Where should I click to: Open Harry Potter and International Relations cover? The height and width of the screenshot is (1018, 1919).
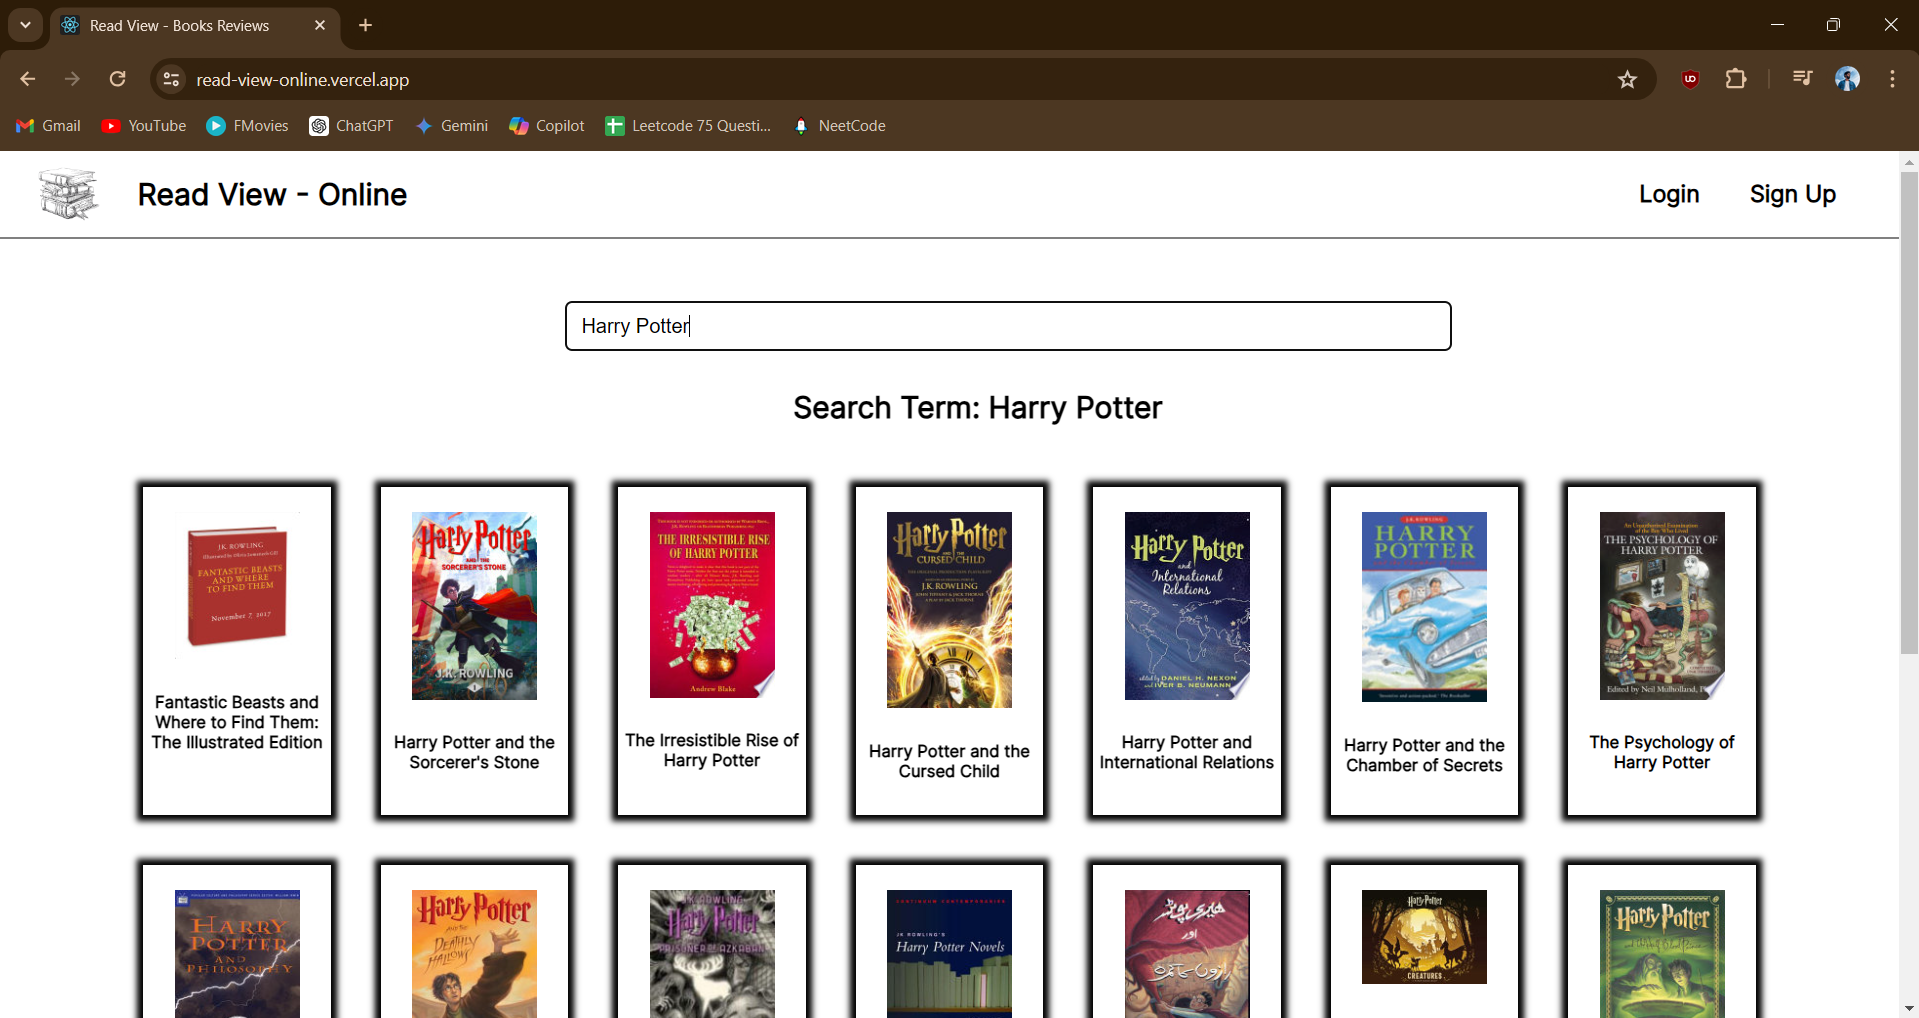click(x=1187, y=606)
